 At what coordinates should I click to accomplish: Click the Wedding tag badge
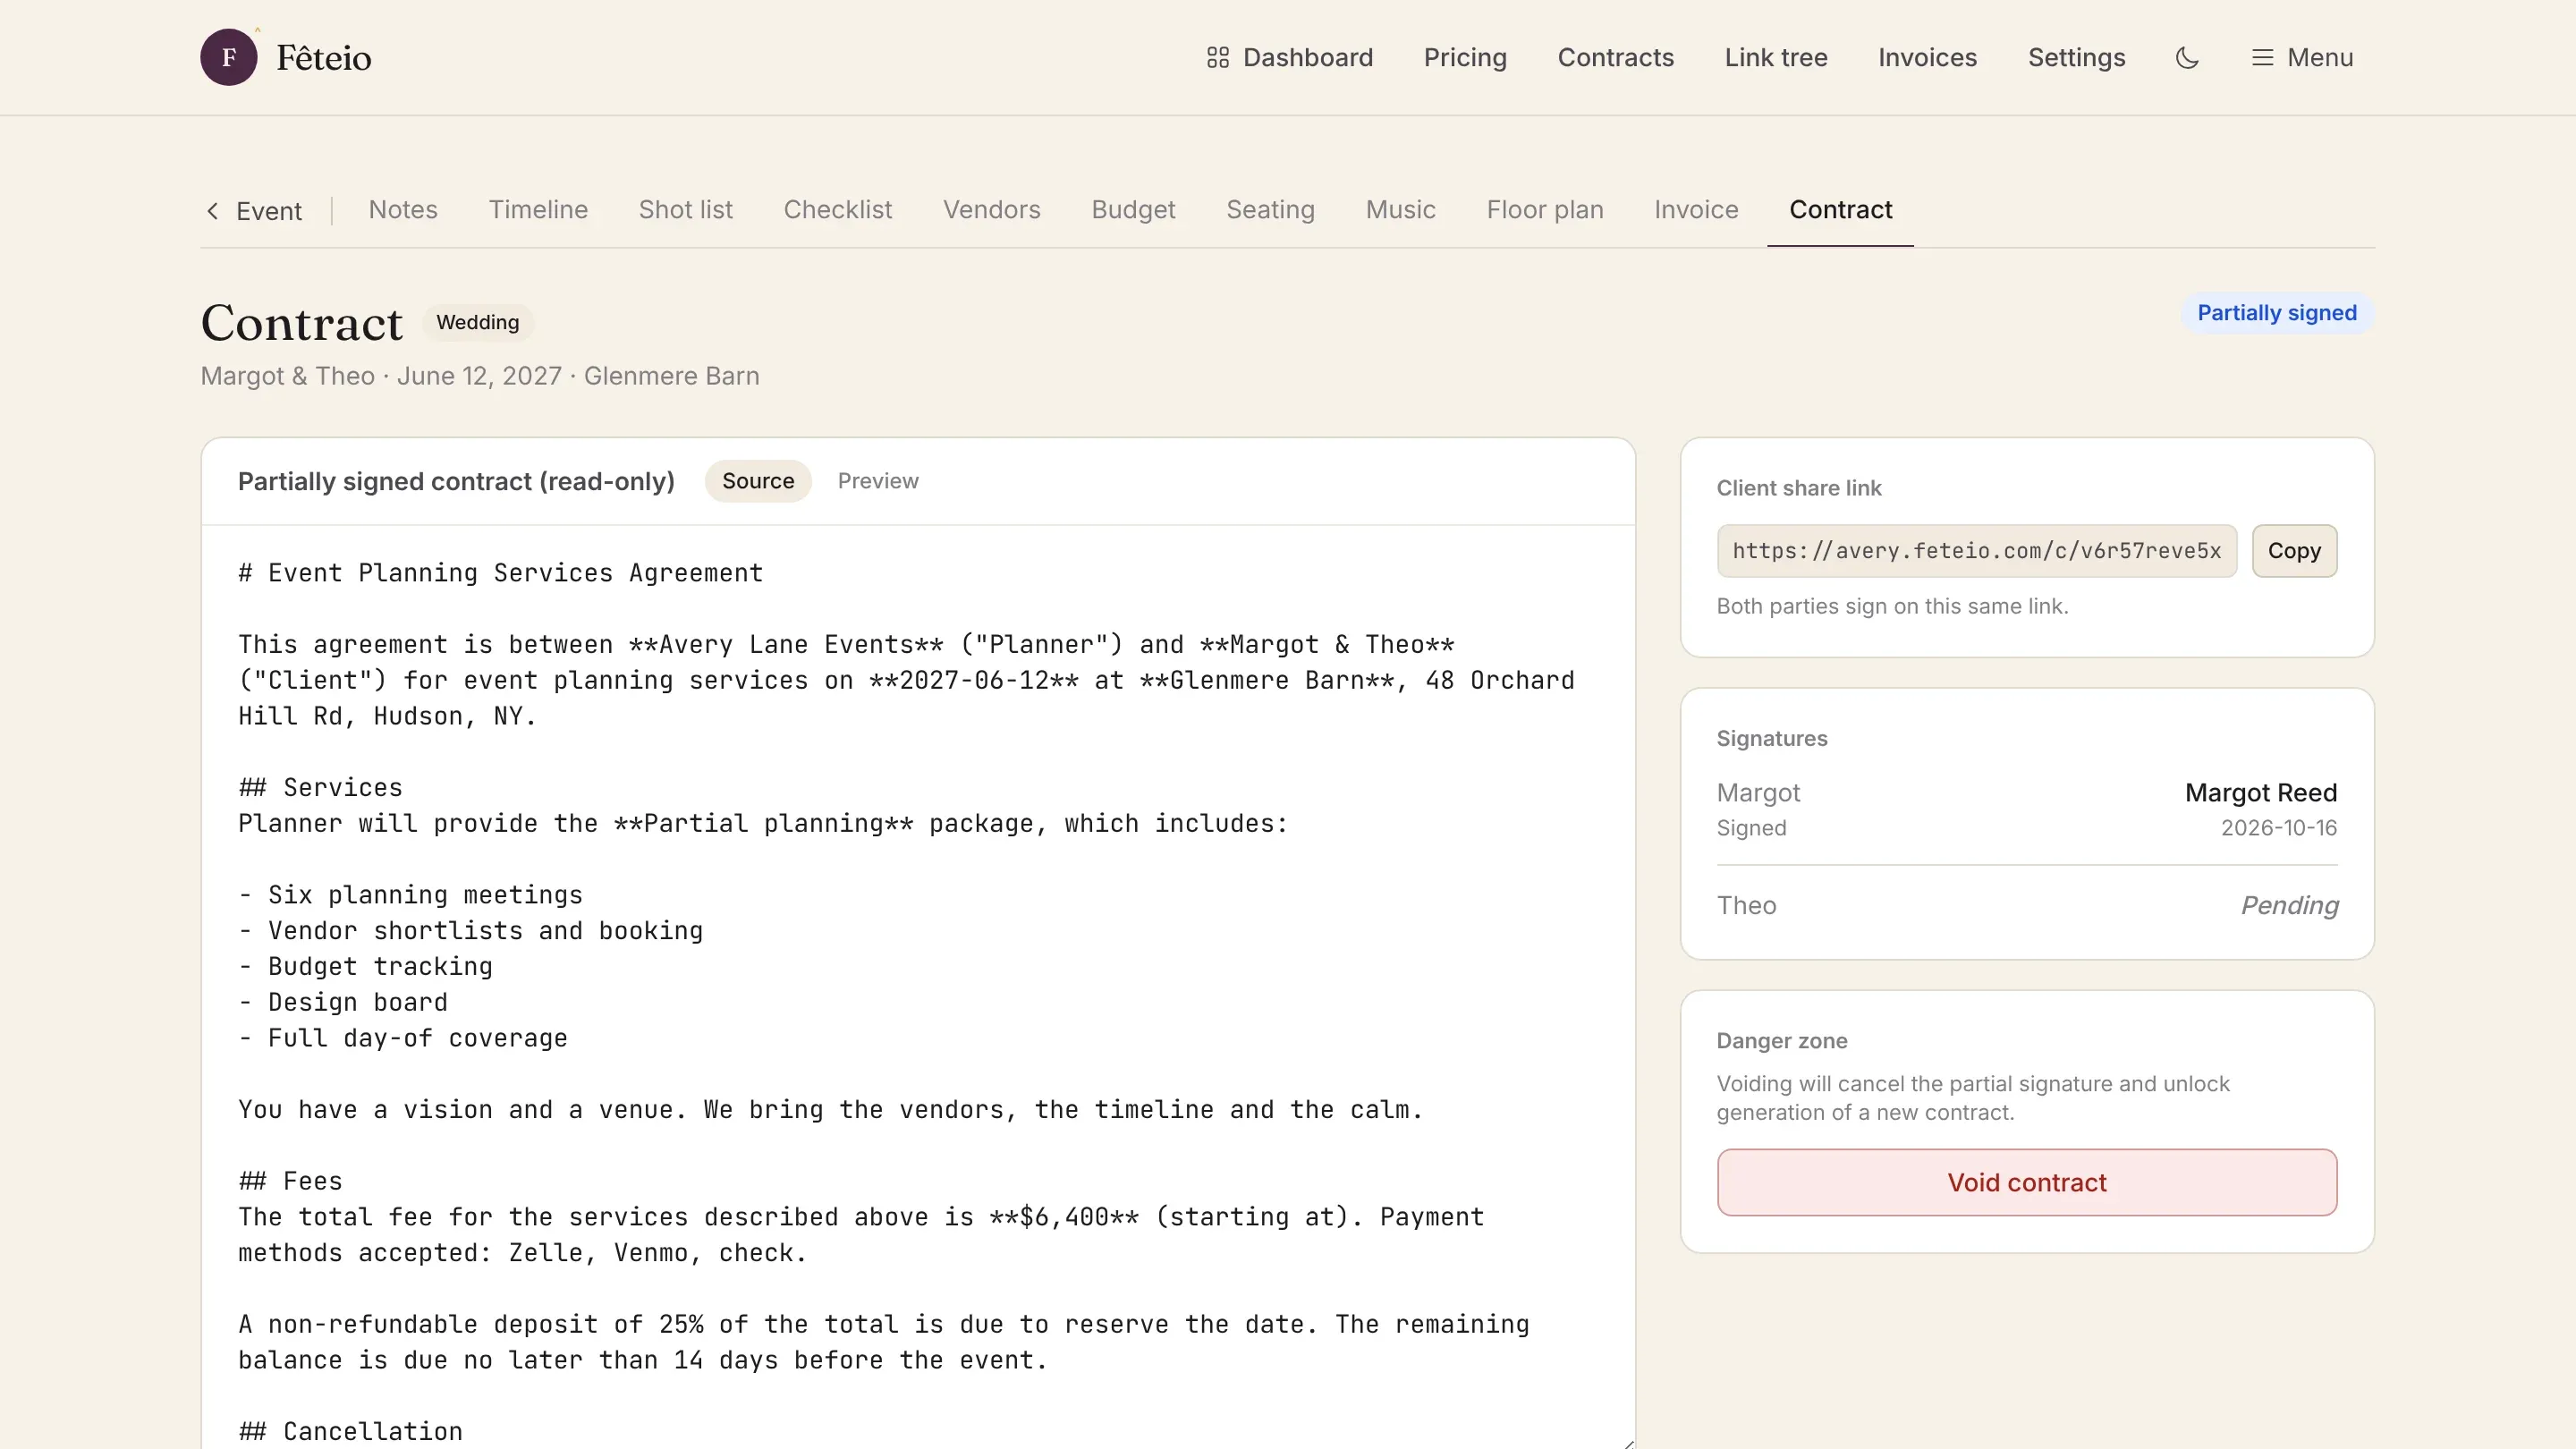(x=478, y=322)
